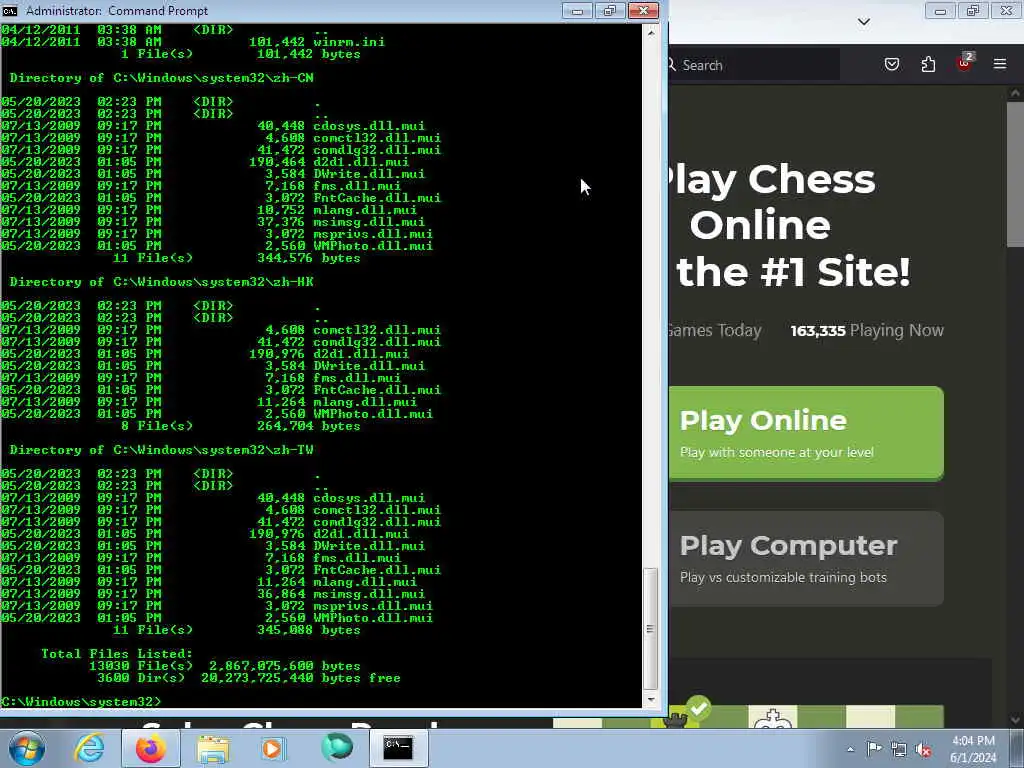Switch to Firefox on the taskbar
The height and width of the screenshot is (768, 1024).
[151, 748]
